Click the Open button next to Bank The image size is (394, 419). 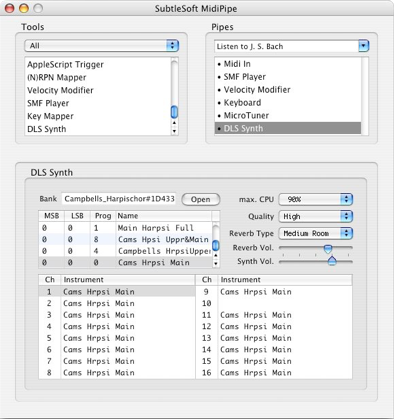click(x=201, y=199)
